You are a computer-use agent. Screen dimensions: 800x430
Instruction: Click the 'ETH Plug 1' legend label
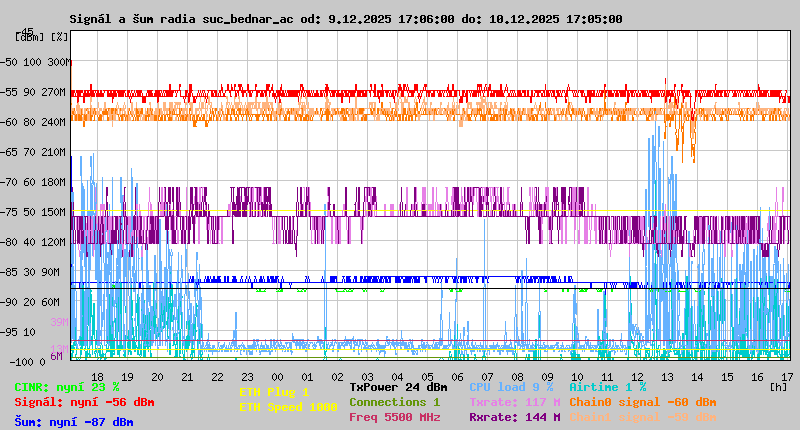(274, 392)
